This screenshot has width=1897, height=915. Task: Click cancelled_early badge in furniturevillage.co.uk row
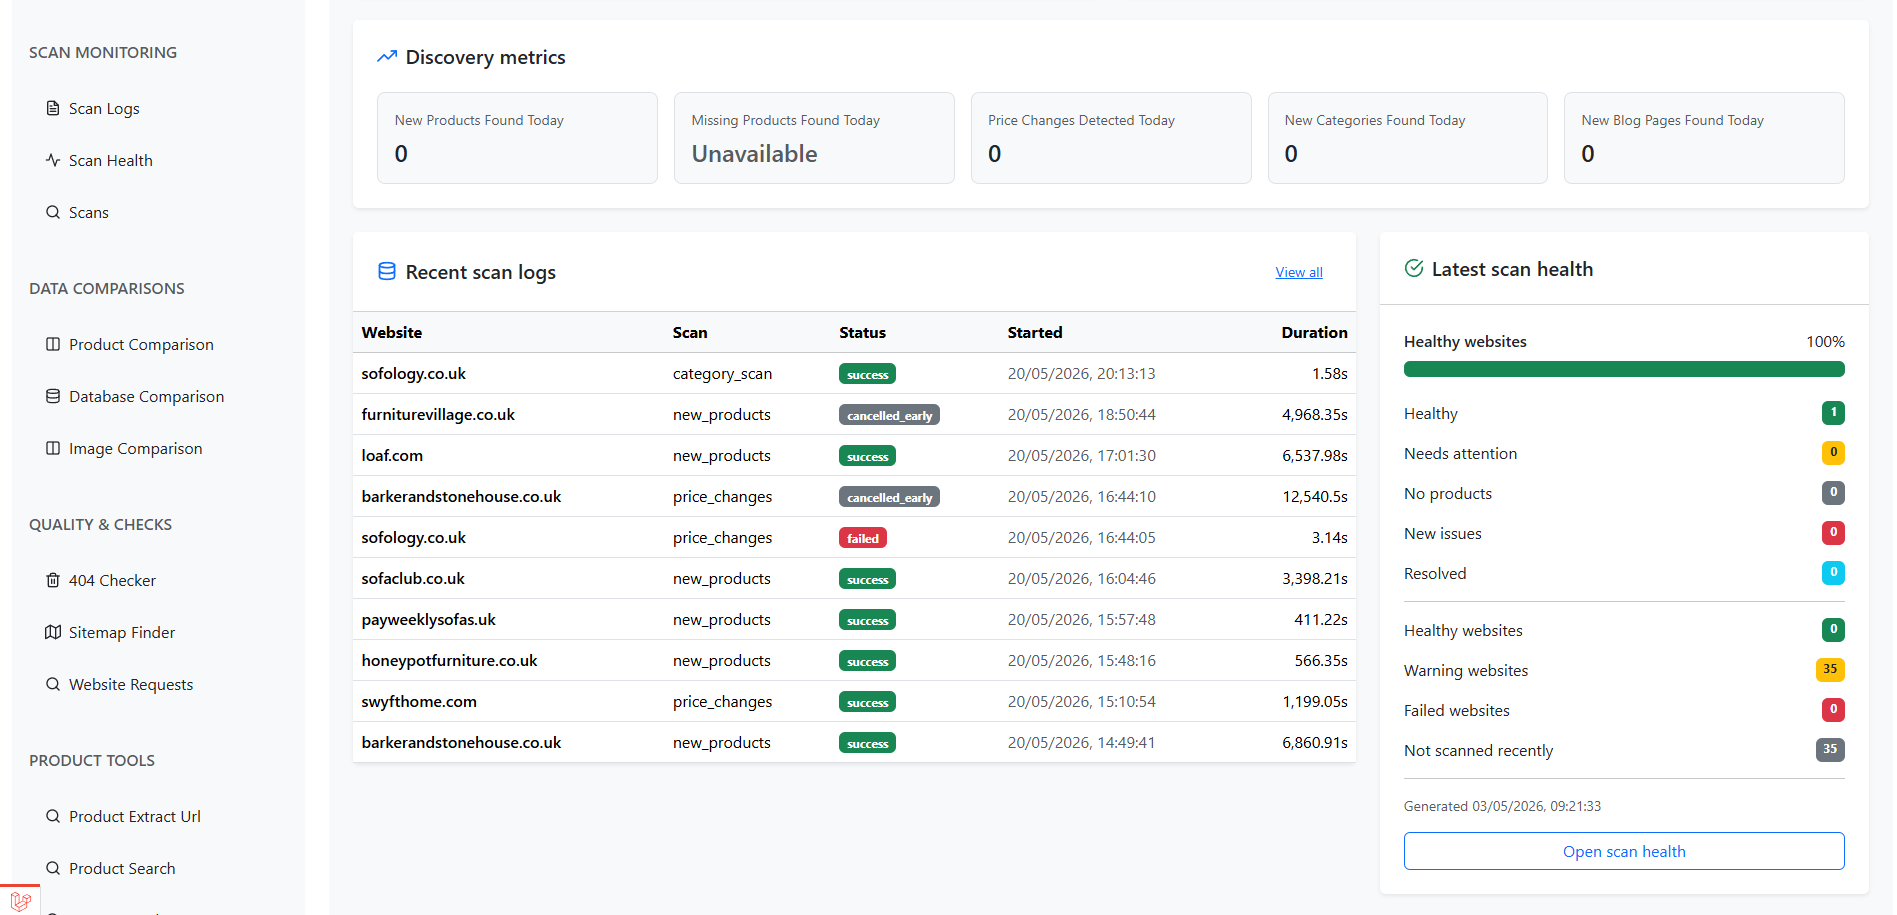pyautogui.click(x=889, y=415)
